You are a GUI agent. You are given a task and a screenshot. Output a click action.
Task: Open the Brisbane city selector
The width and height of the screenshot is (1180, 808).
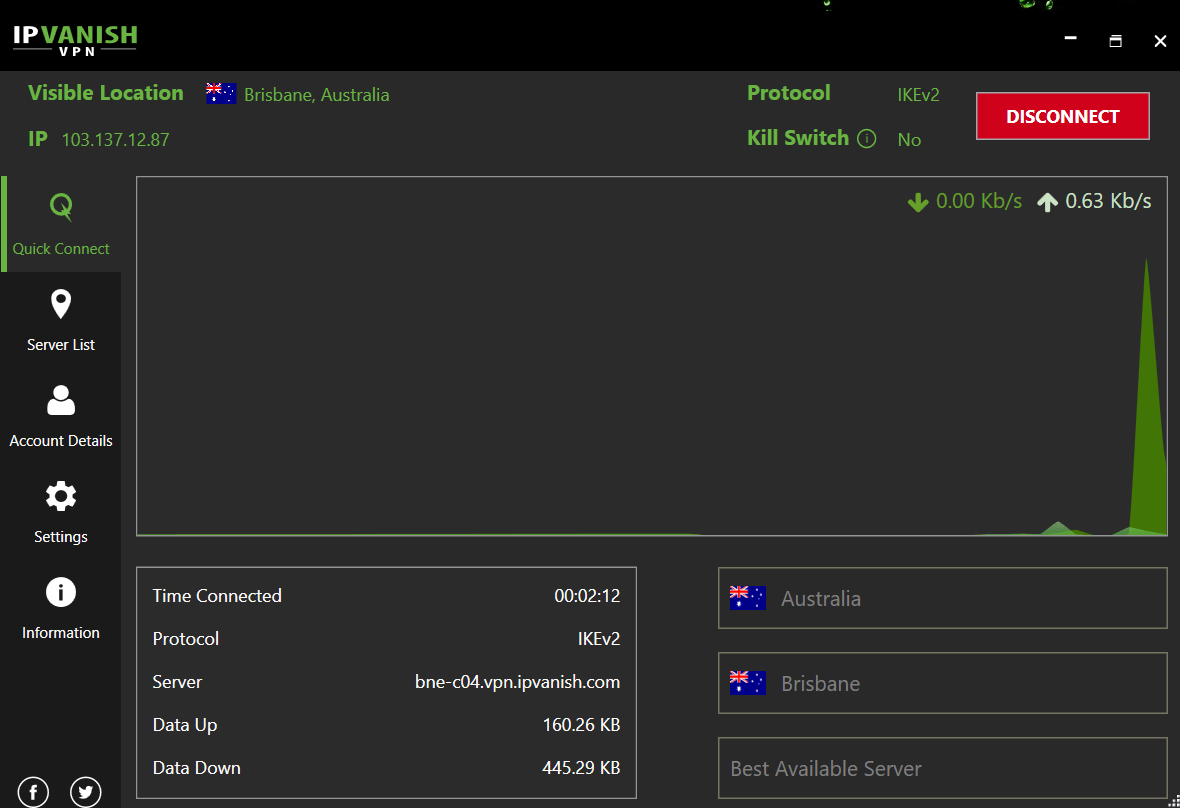(x=941, y=683)
